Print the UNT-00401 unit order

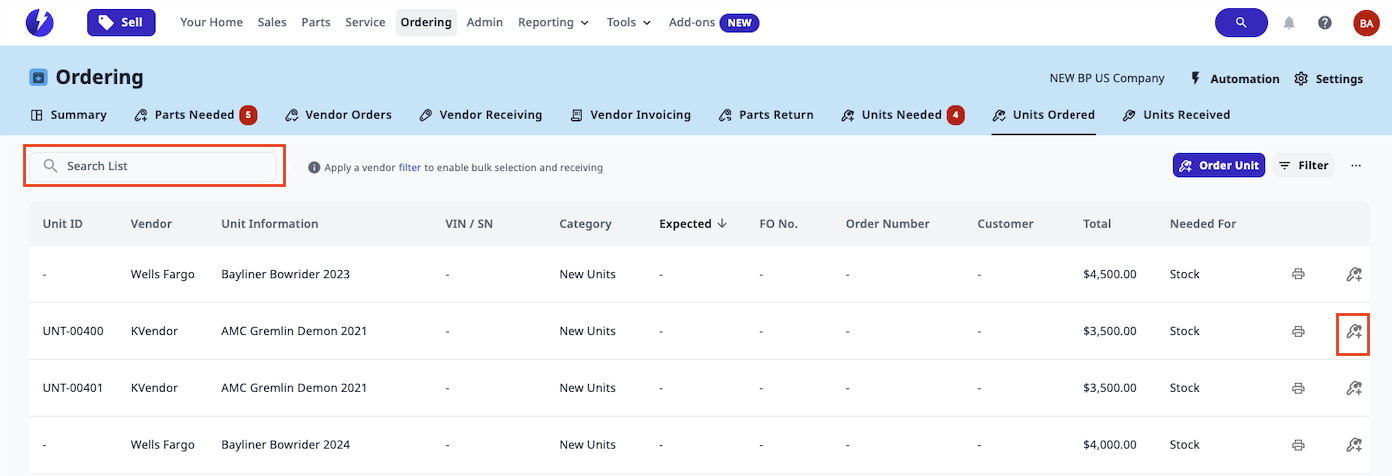pyautogui.click(x=1298, y=388)
